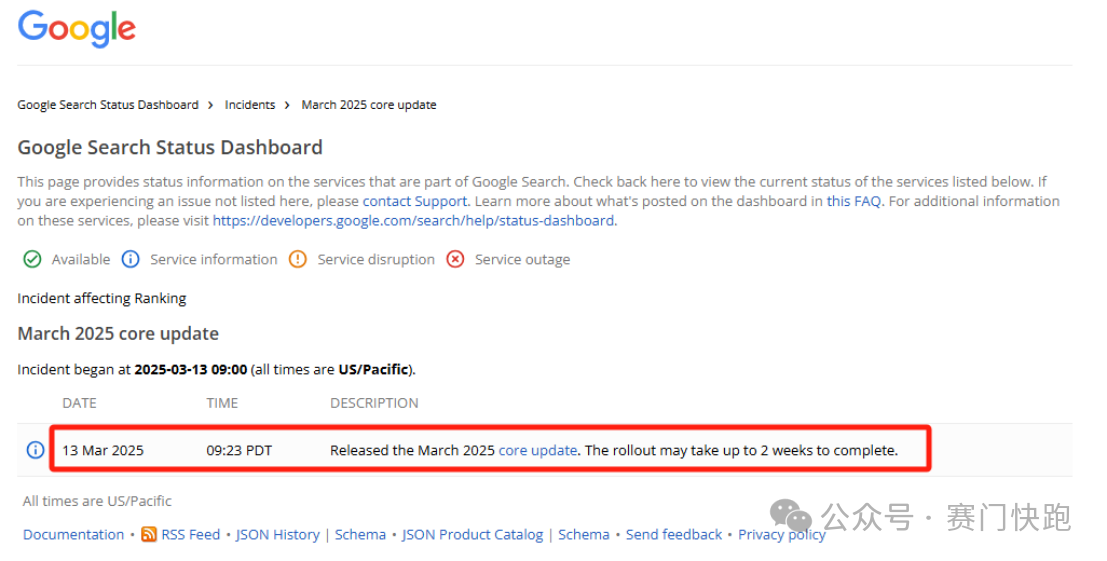1107x561 pixels.
Task: Open the Google Search Status Dashboard breadcrumb
Action: [107, 105]
